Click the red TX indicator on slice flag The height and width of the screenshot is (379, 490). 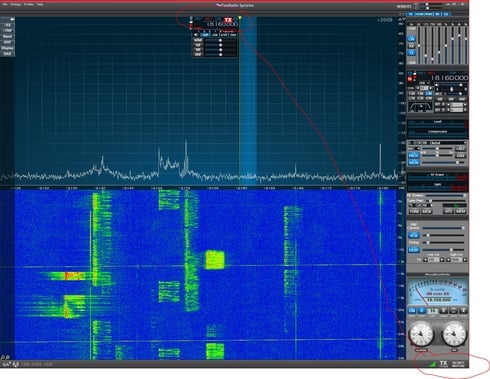point(228,20)
